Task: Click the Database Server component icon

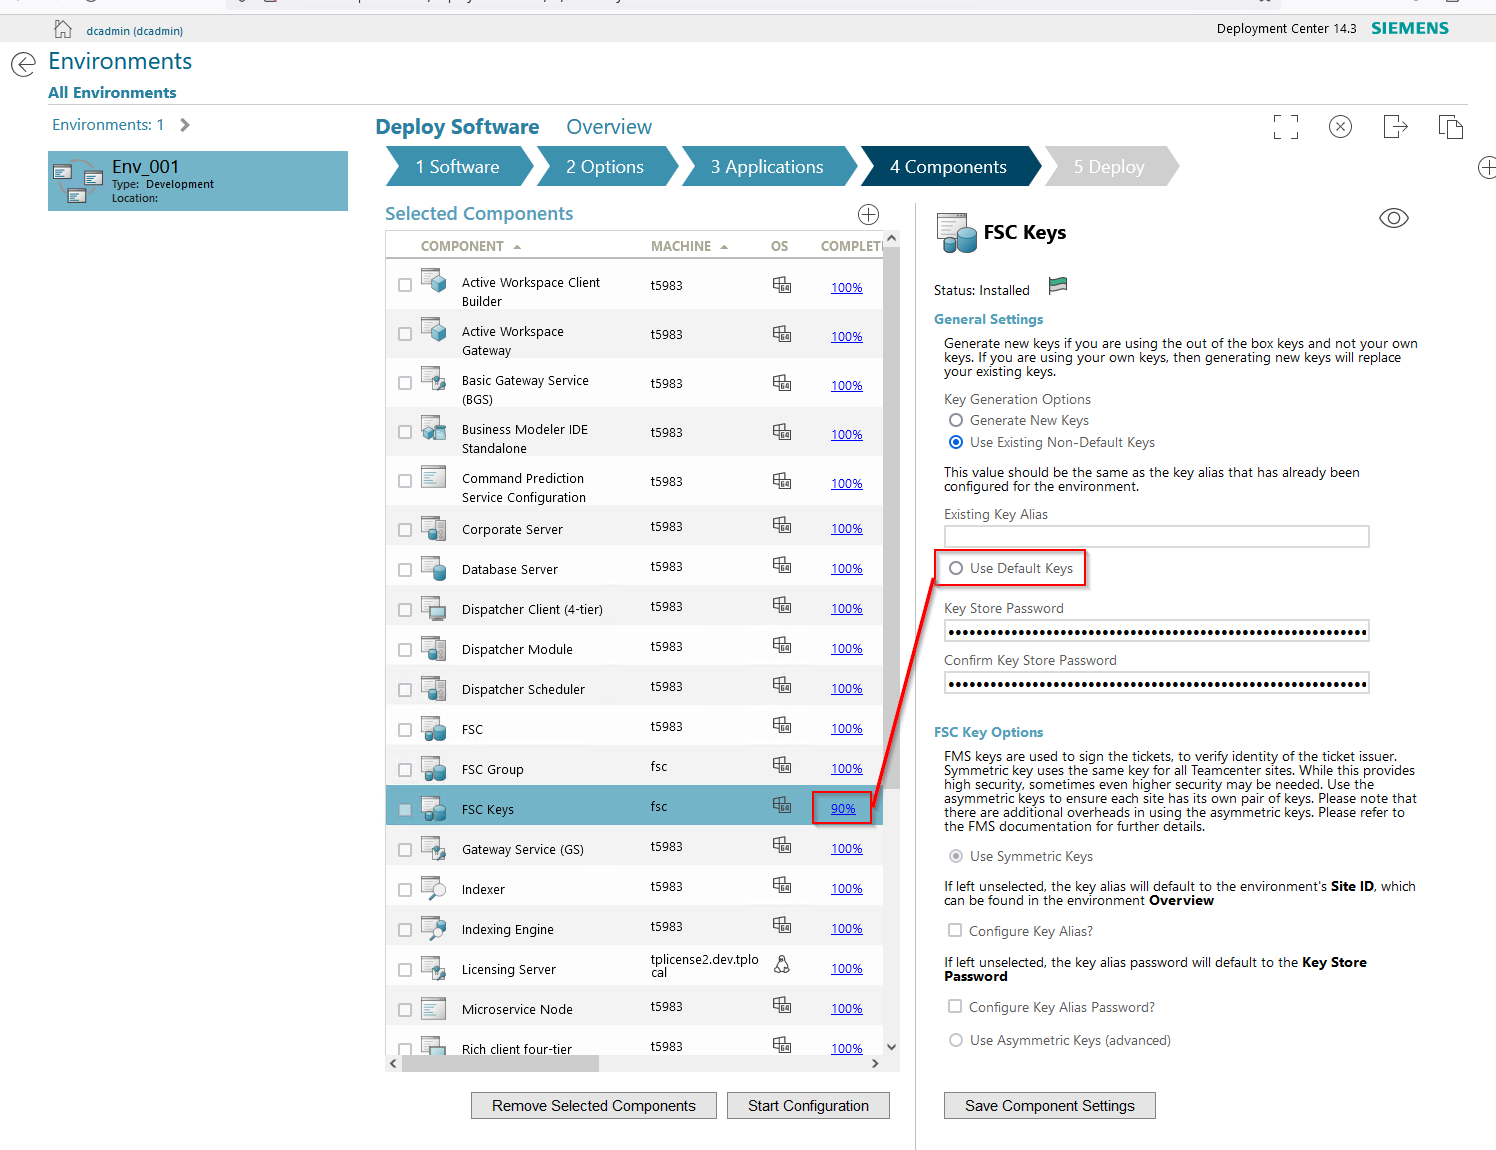Action: click(x=433, y=568)
